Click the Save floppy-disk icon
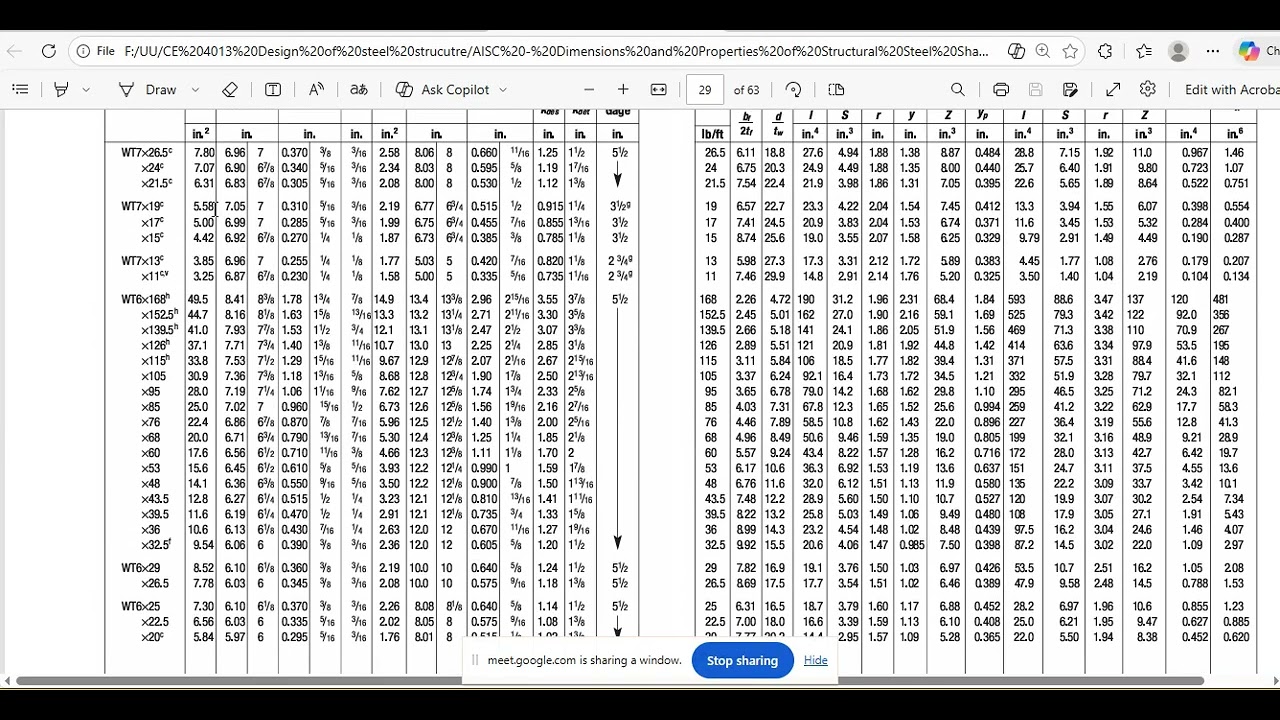The height and width of the screenshot is (720, 1280). click(x=1036, y=89)
